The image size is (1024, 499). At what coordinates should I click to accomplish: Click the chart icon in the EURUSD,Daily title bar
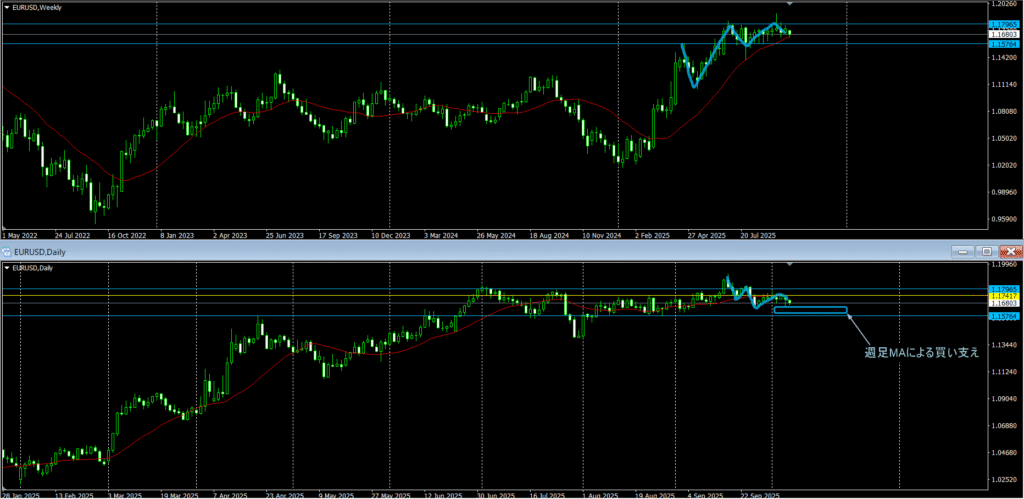click(x=6, y=252)
